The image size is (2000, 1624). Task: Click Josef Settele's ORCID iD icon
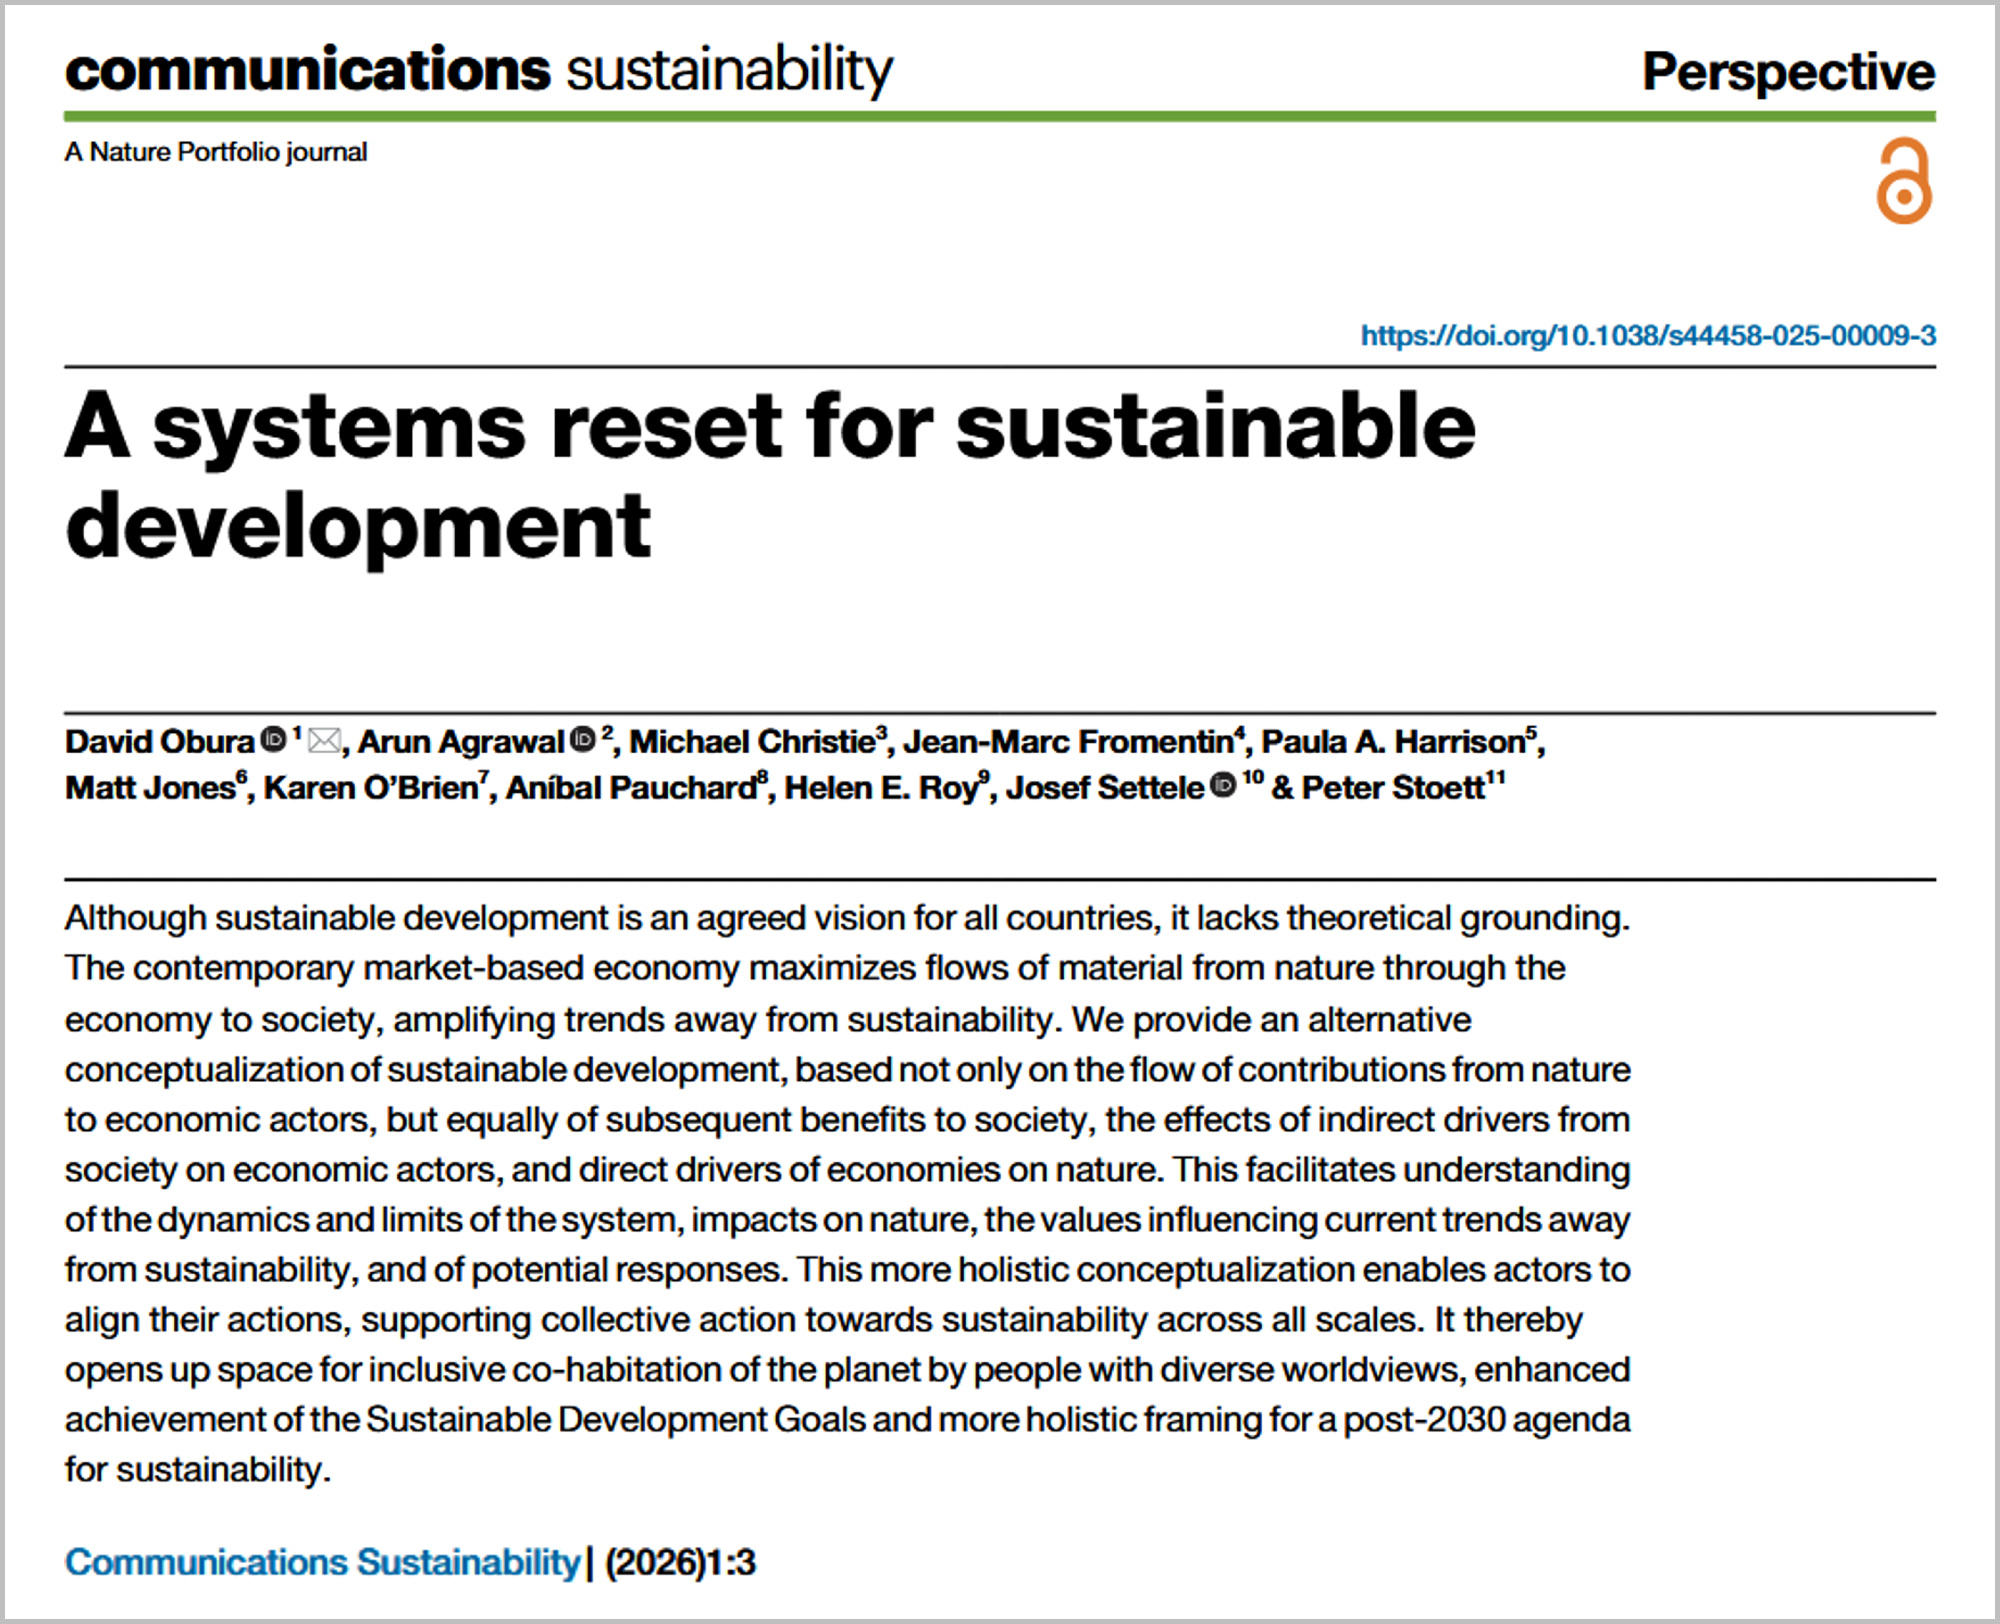[x=1223, y=786]
